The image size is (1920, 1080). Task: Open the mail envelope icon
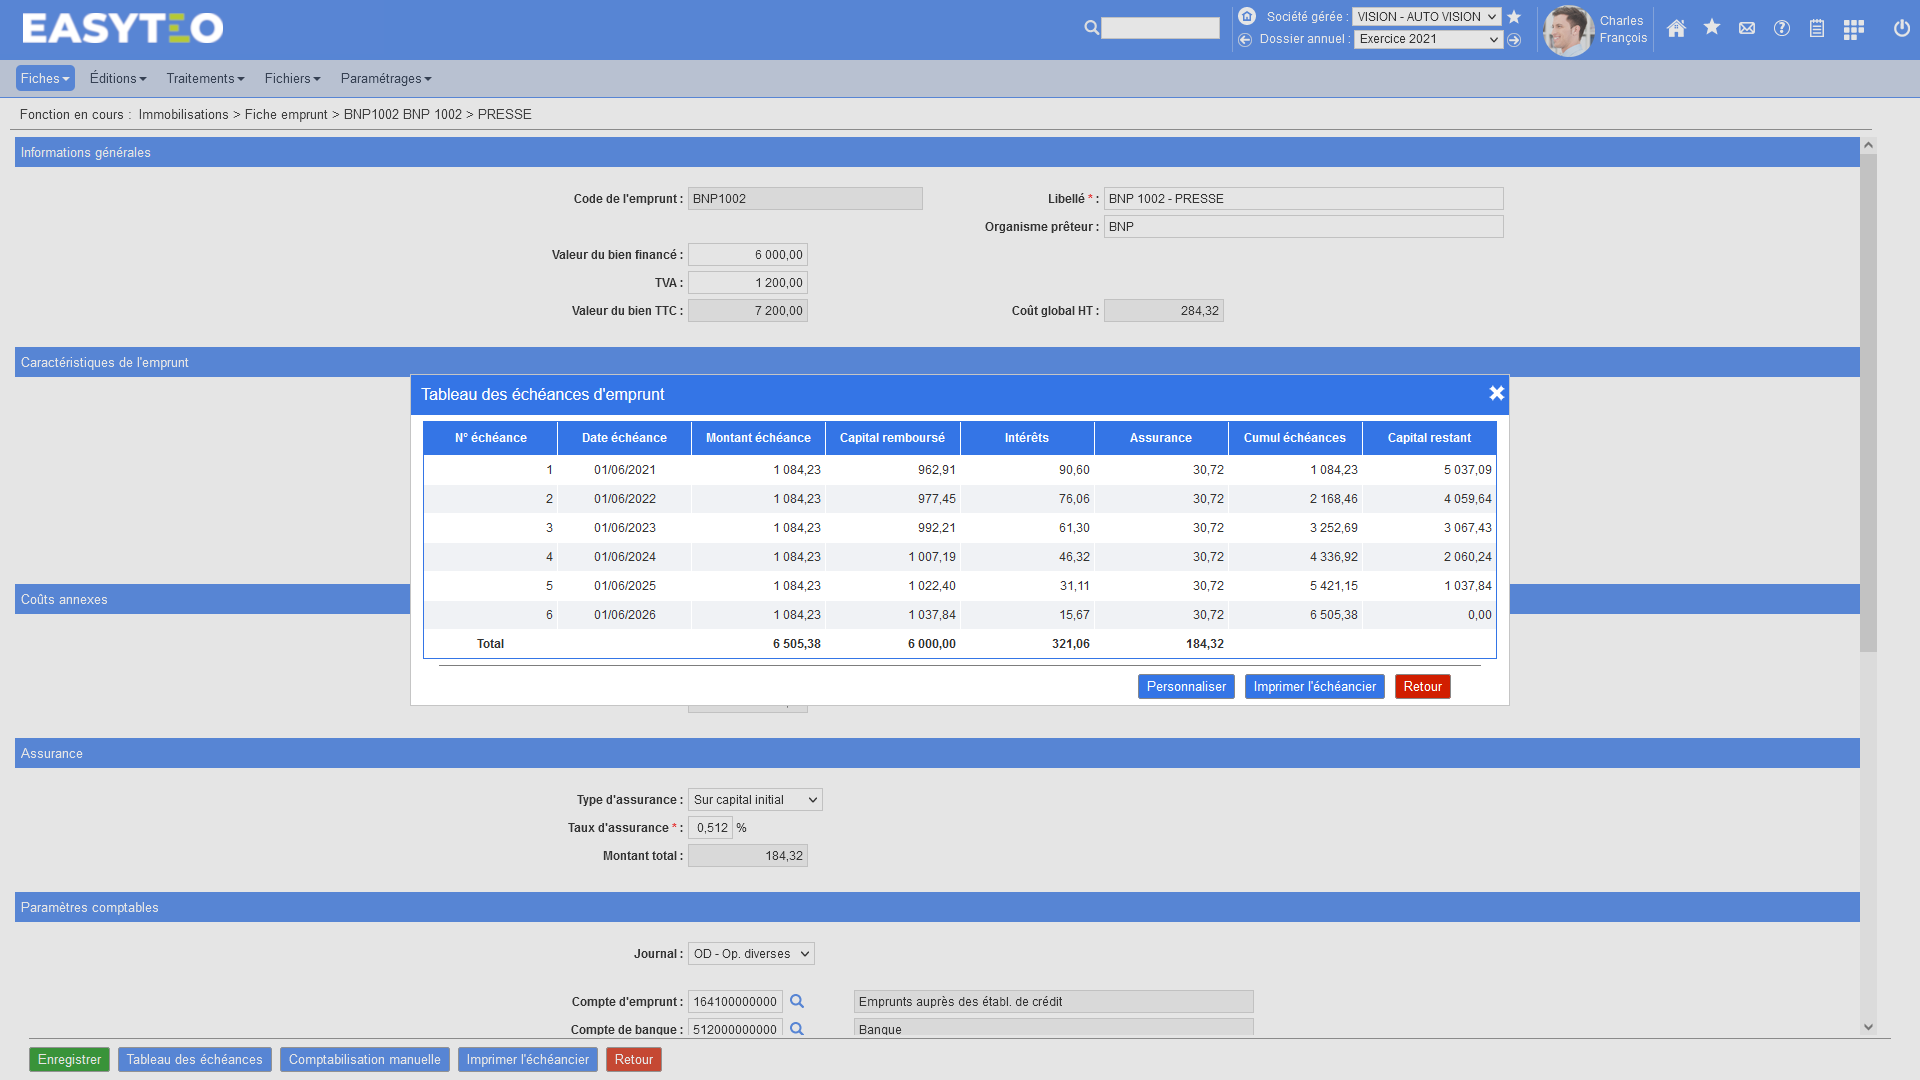[1747, 29]
